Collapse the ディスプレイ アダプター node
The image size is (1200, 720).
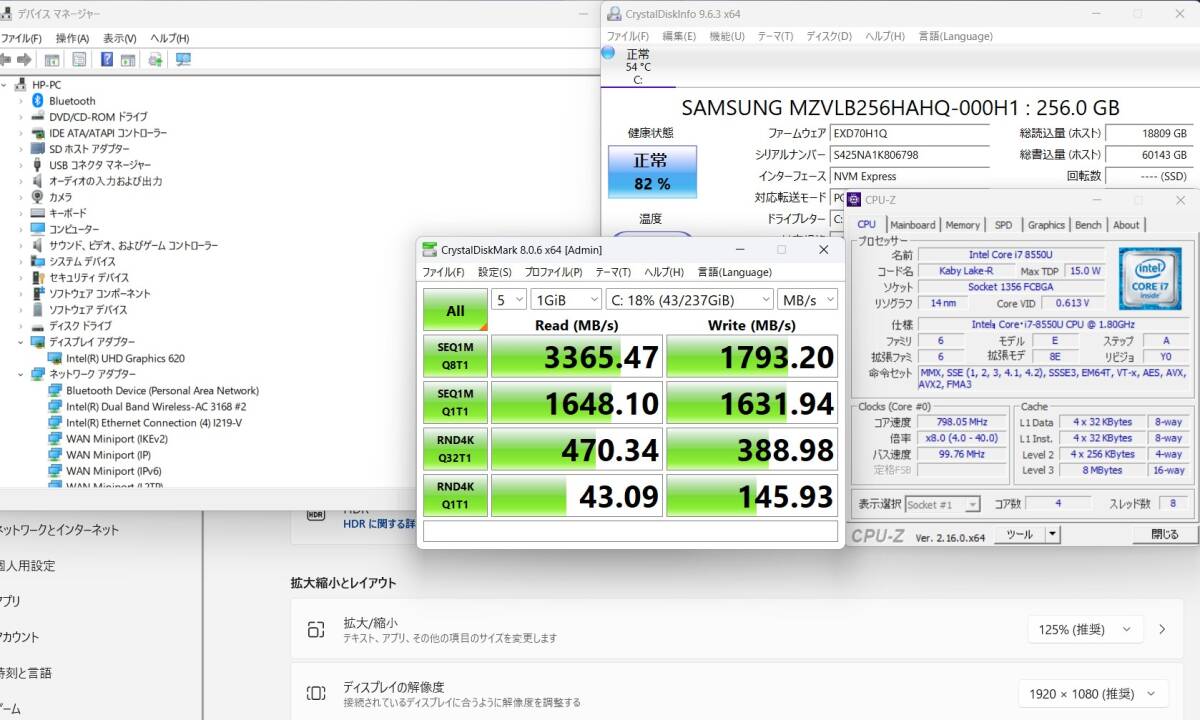point(22,342)
